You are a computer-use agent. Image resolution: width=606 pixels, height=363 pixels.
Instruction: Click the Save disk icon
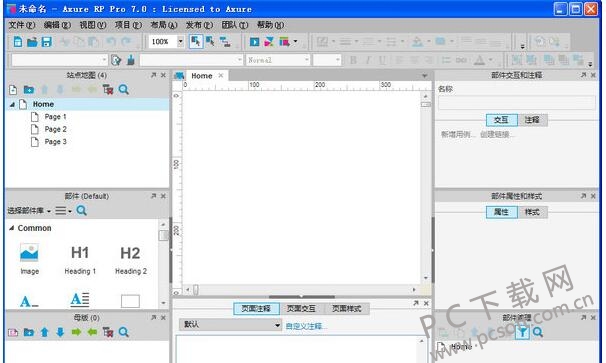tap(47, 41)
